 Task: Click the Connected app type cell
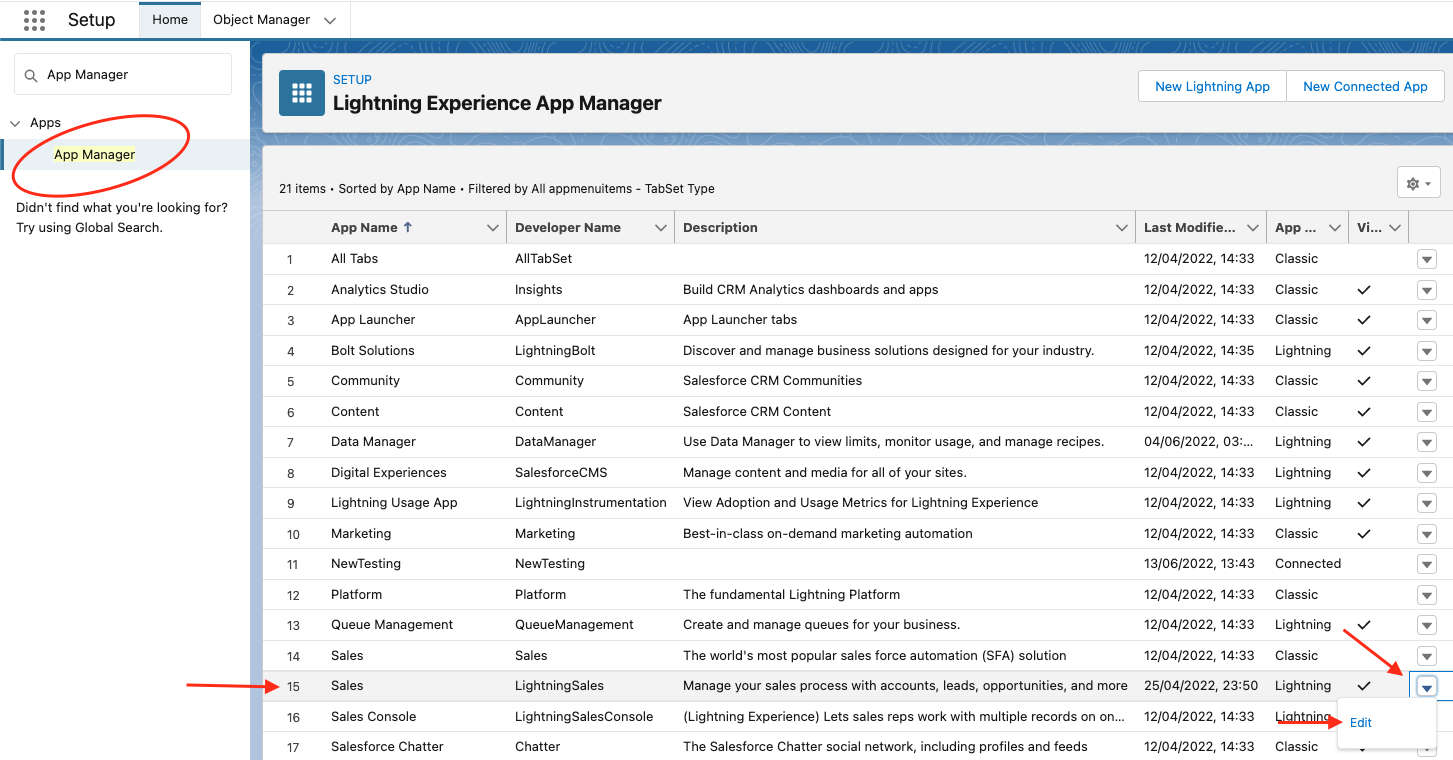click(1308, 564)
